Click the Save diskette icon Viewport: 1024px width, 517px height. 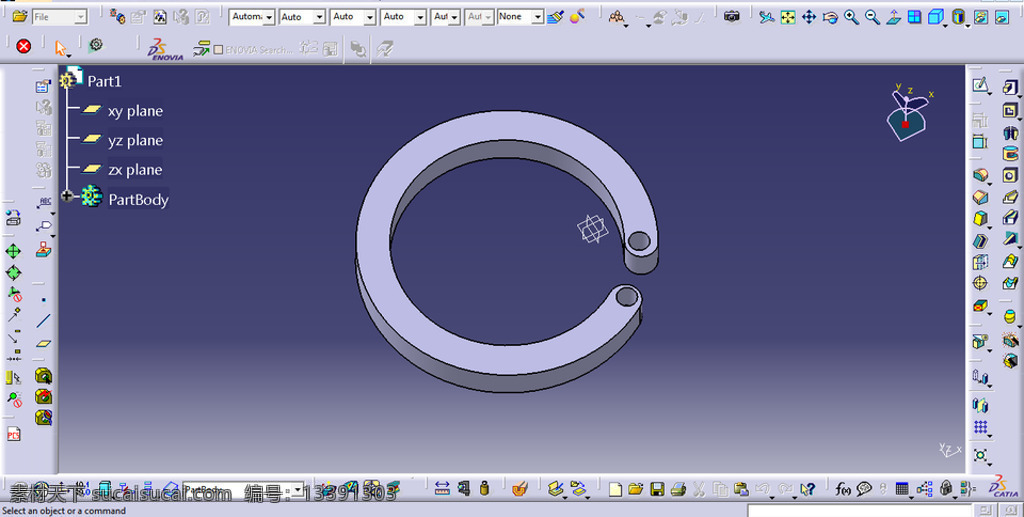[x=657, y=489]
